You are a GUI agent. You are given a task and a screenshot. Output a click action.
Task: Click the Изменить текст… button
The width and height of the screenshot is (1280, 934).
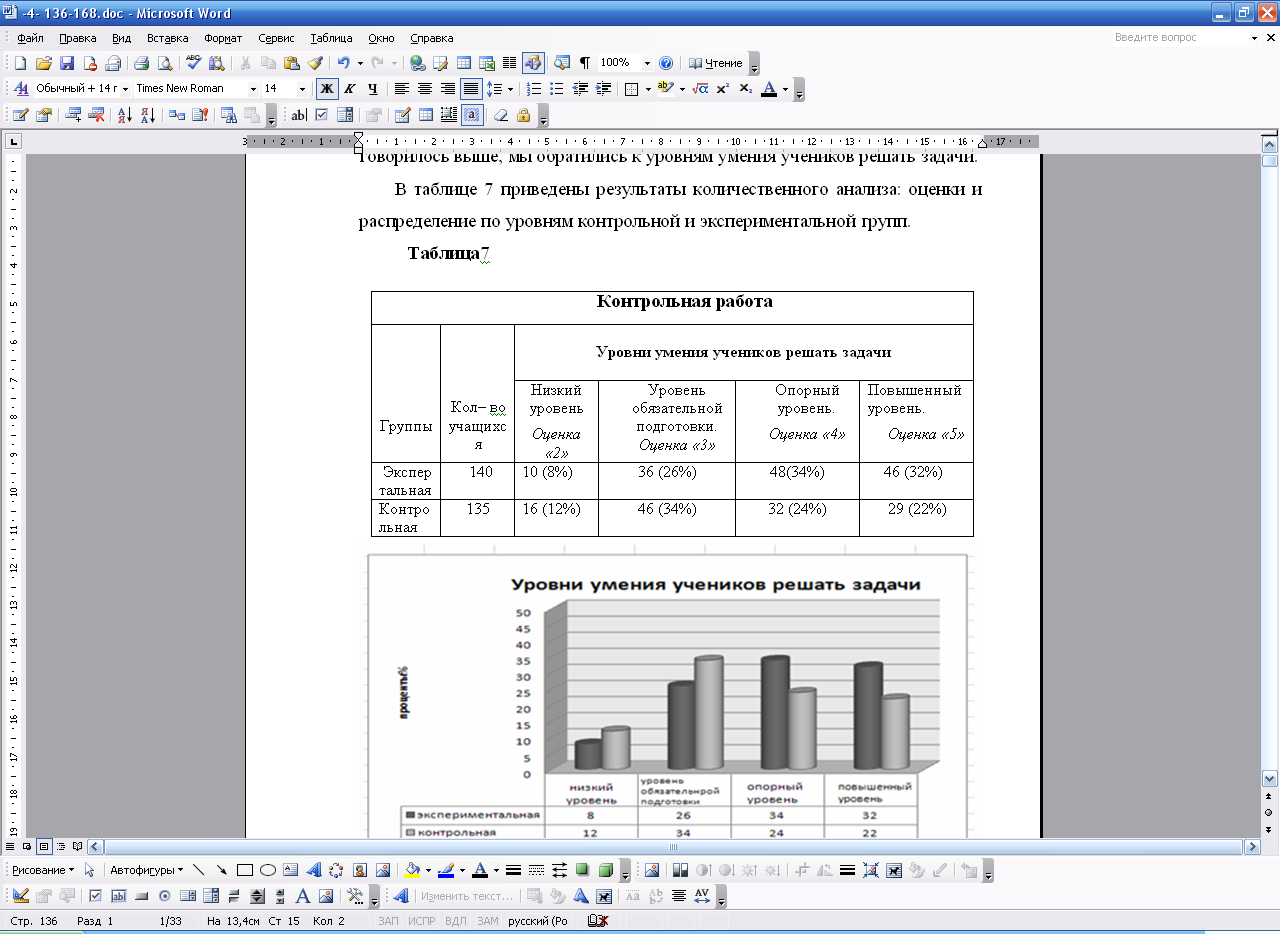coord(467,896)
